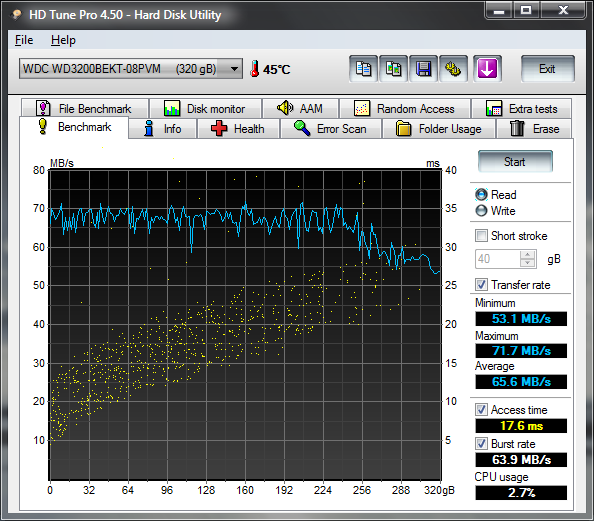This screenshot has width=594, height=521.
Task: Open the Health tab with red cross
Action: 238,129
